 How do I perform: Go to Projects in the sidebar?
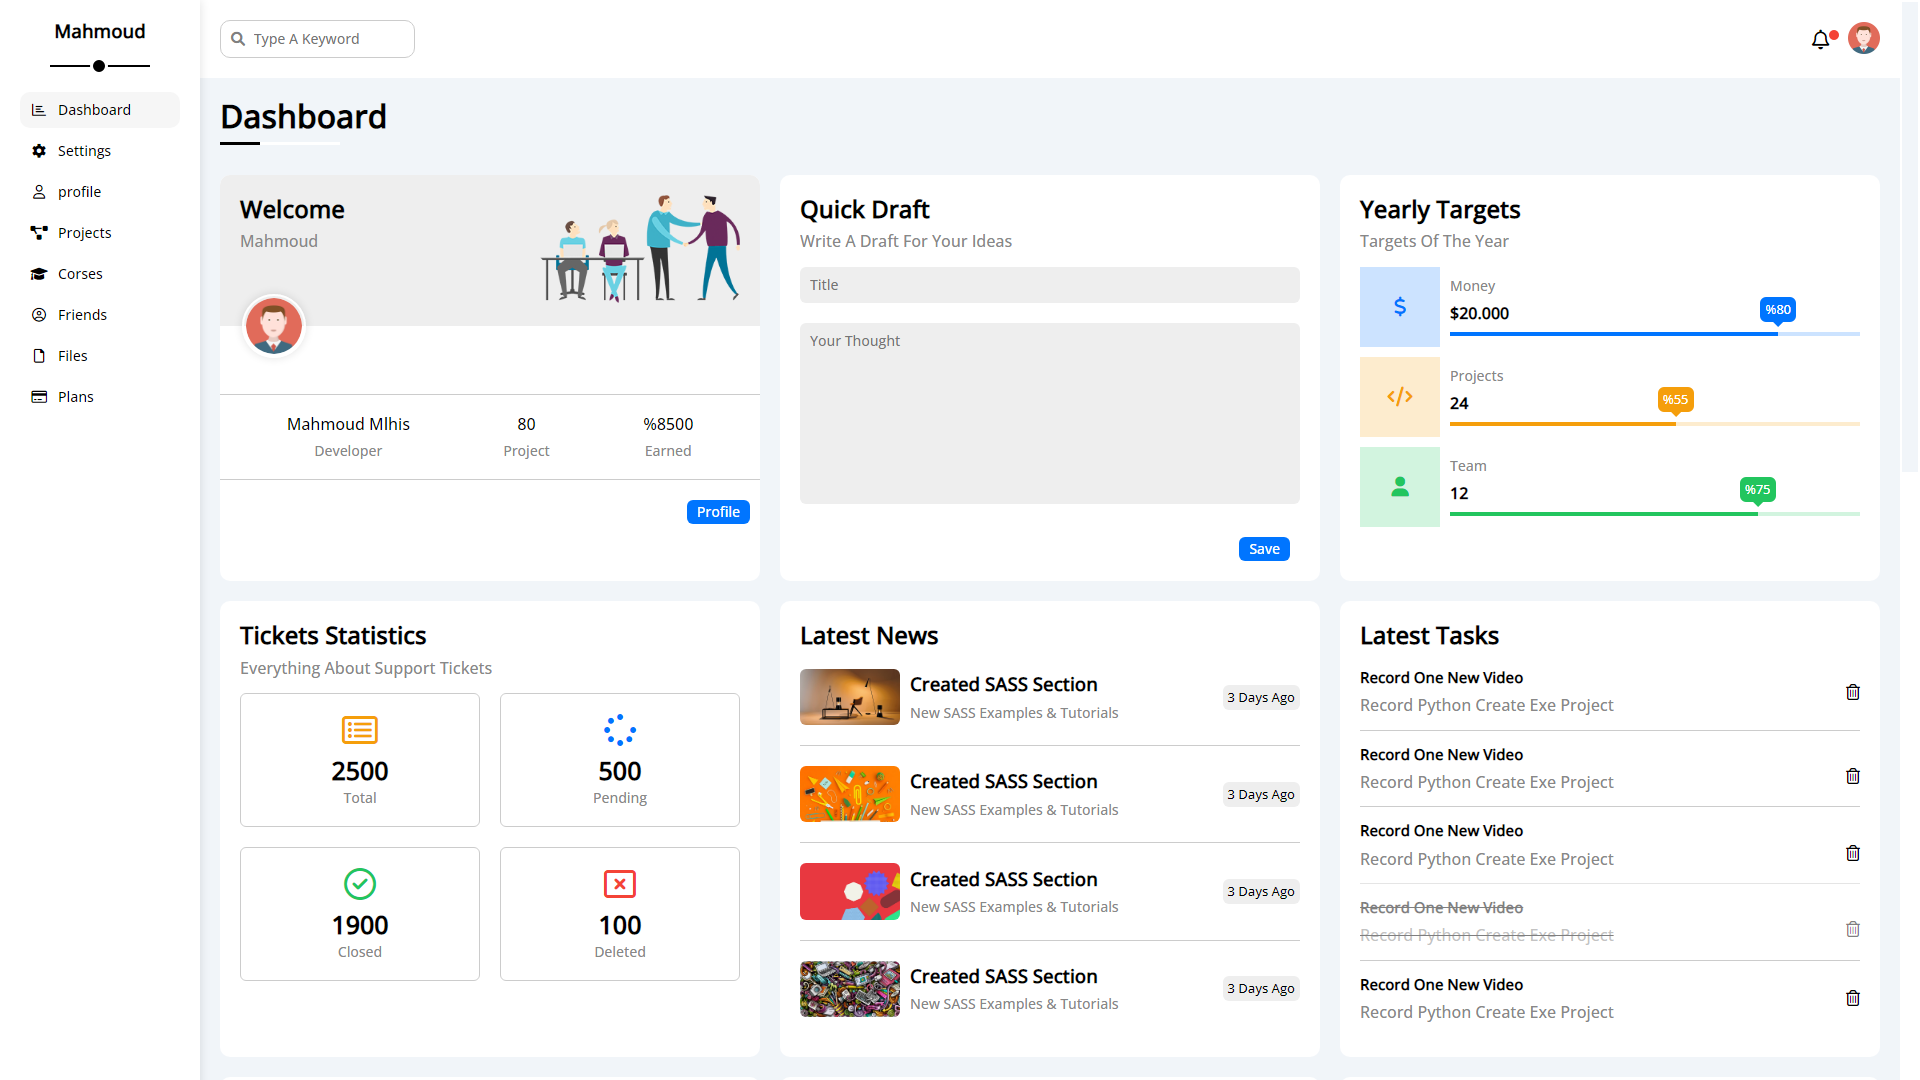[x=84, y=233]
